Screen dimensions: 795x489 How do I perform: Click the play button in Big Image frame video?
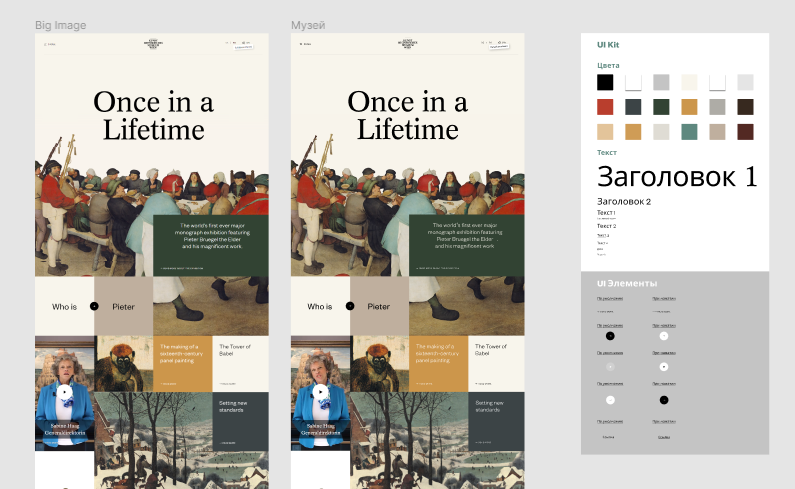point(64,392)
